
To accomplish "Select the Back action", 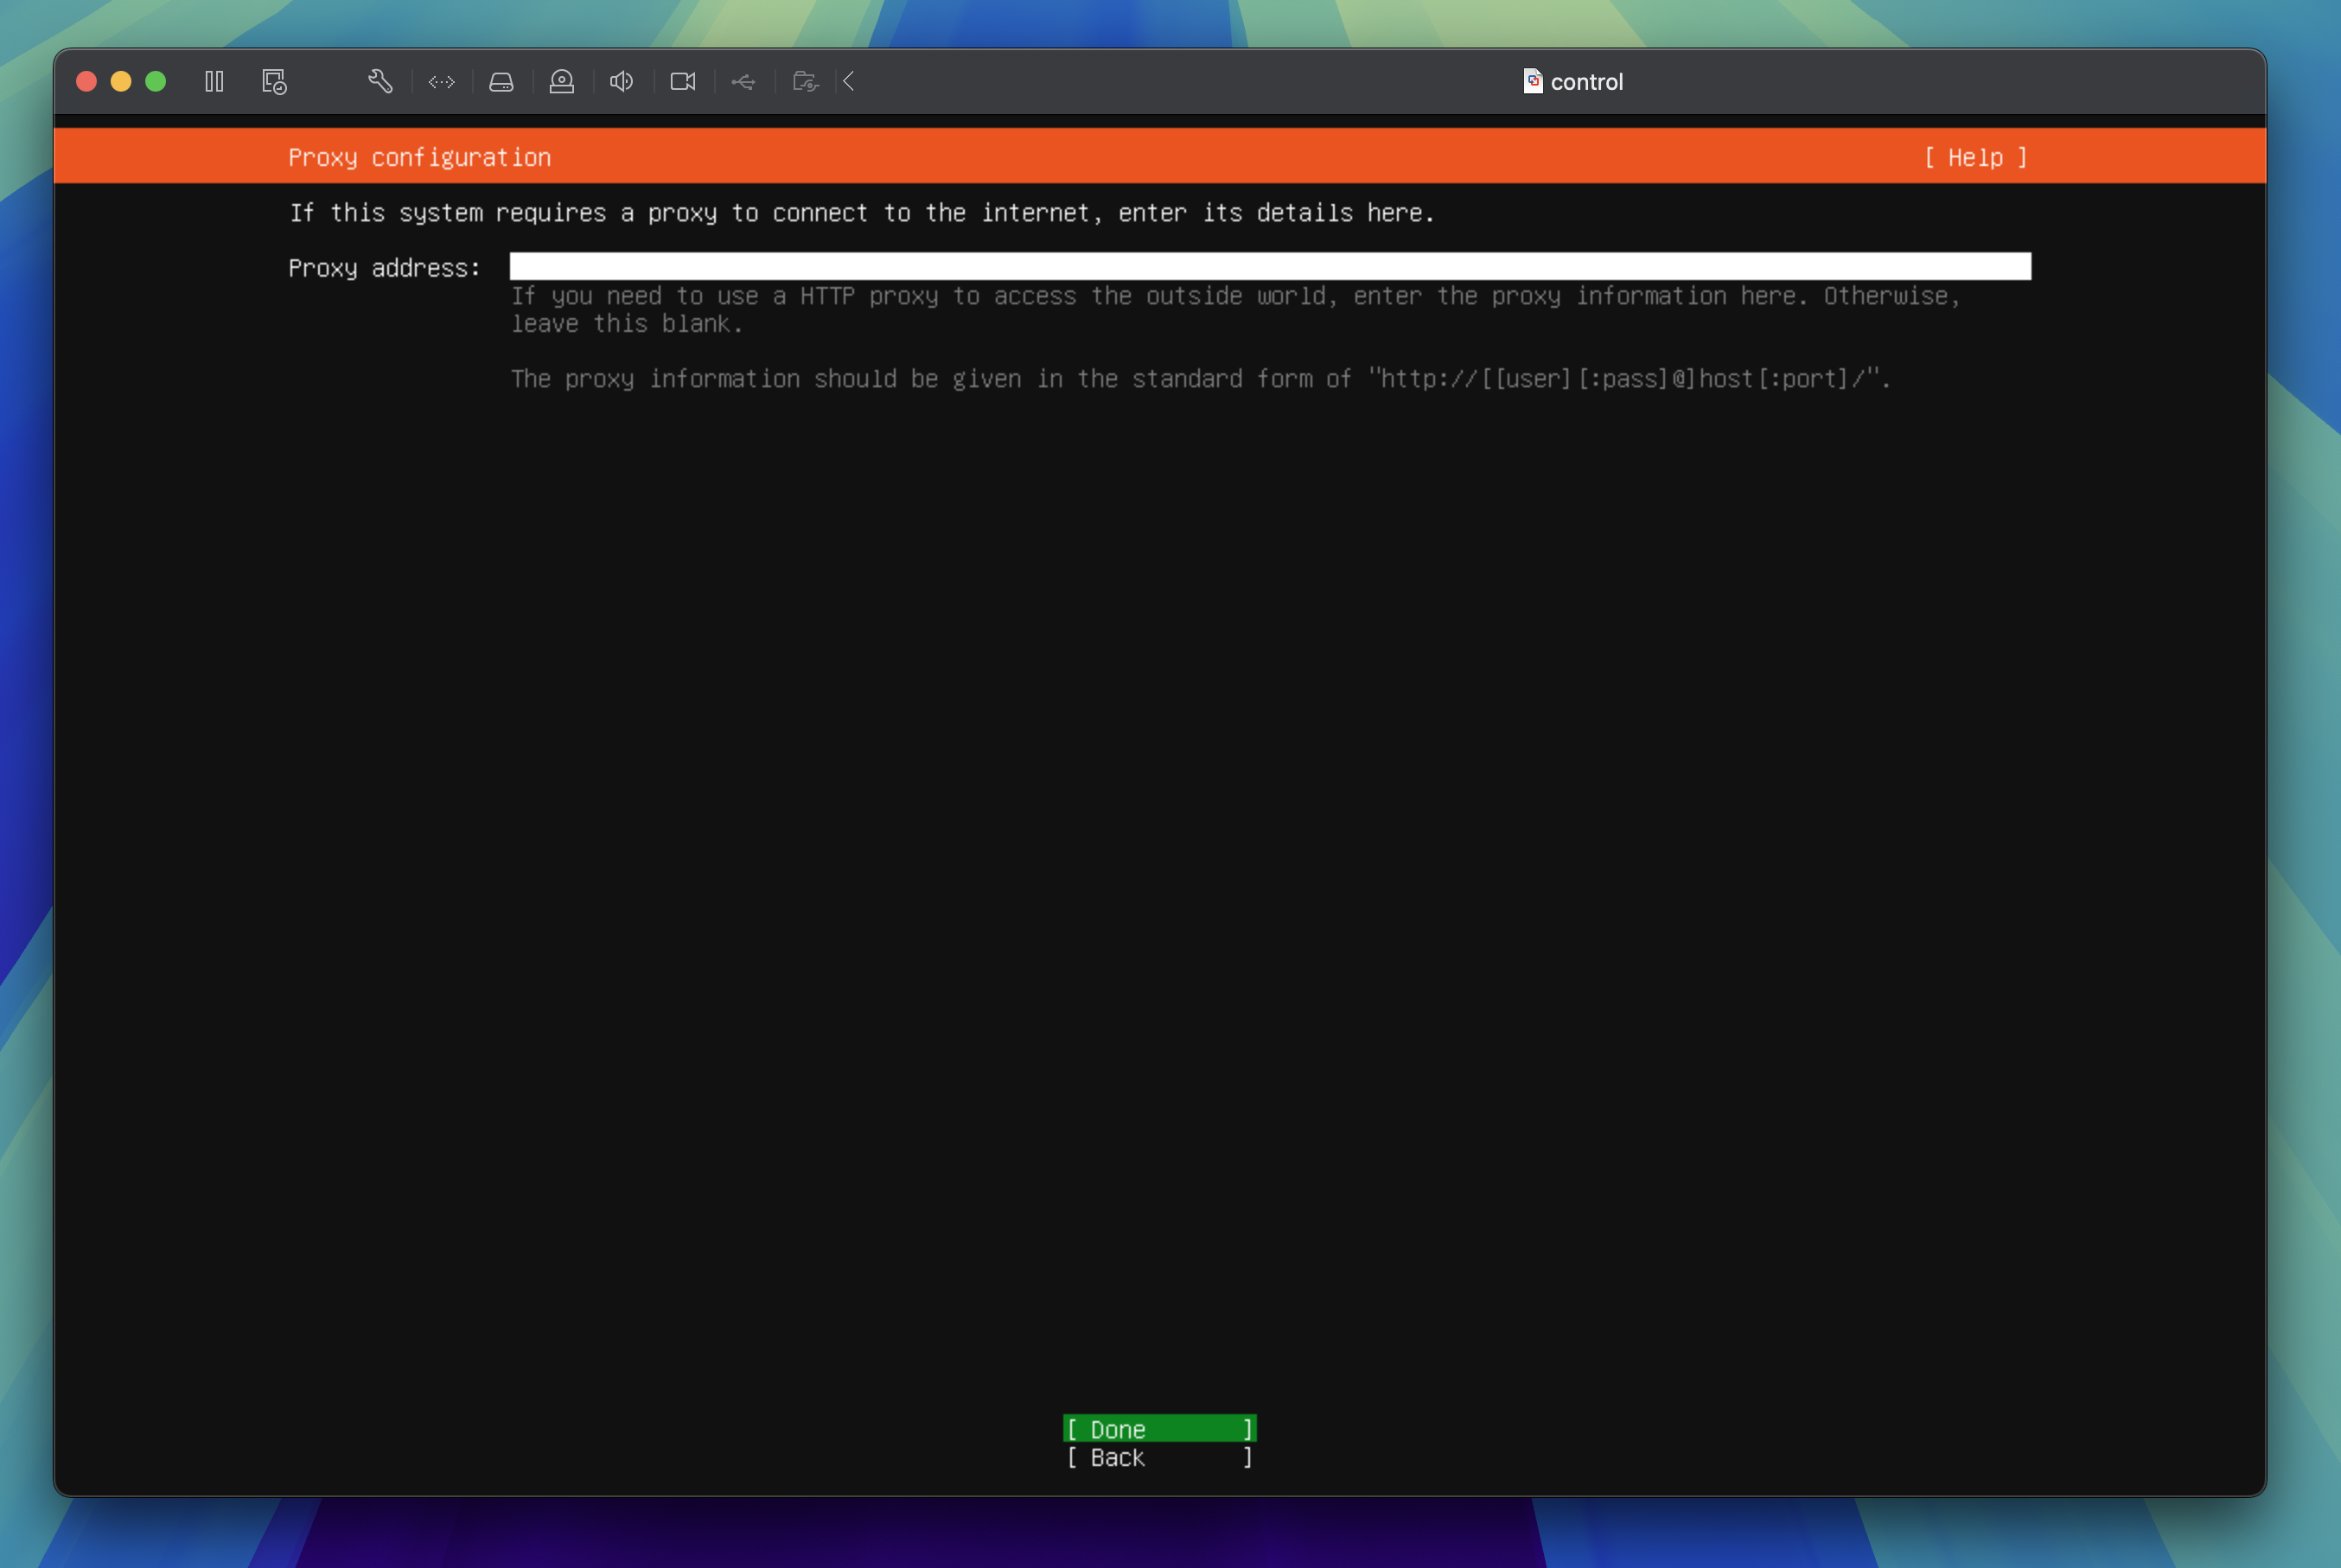I will tap(1159, 1458).
